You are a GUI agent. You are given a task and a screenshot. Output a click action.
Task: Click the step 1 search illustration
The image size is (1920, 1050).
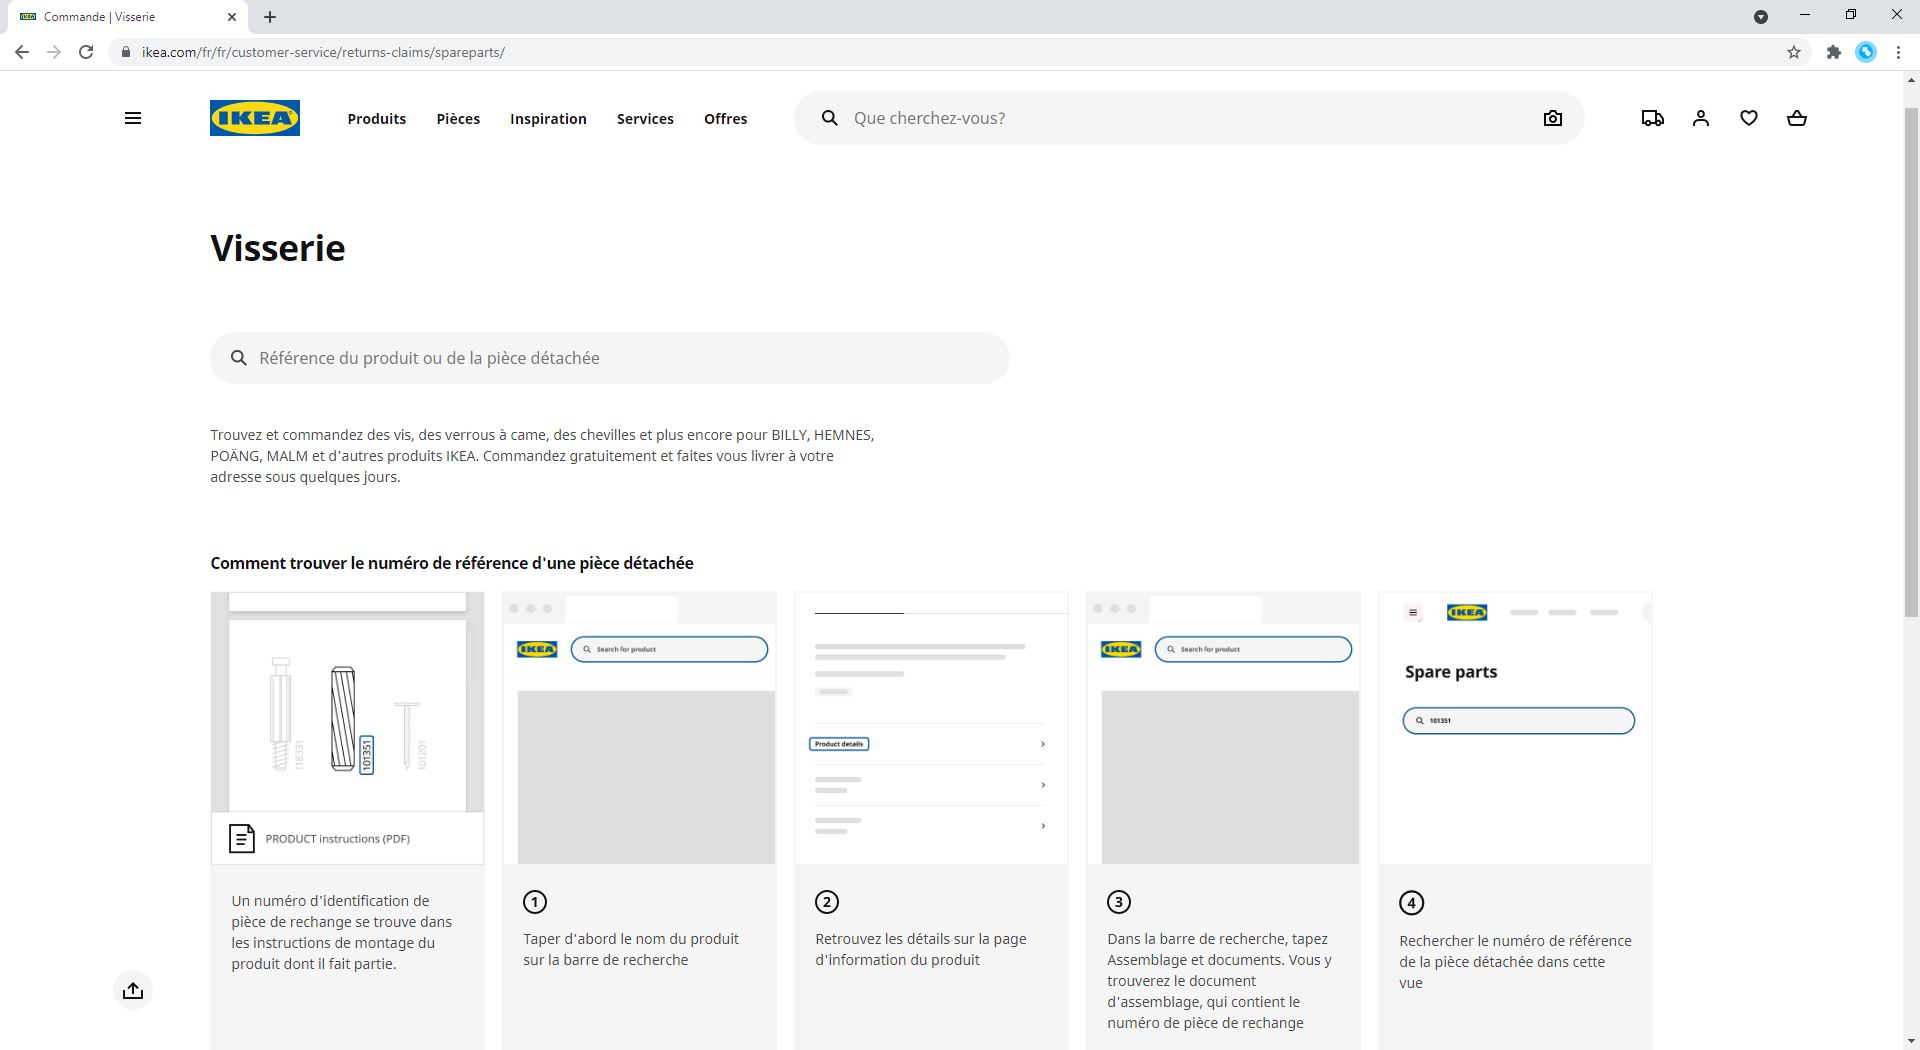639,728
